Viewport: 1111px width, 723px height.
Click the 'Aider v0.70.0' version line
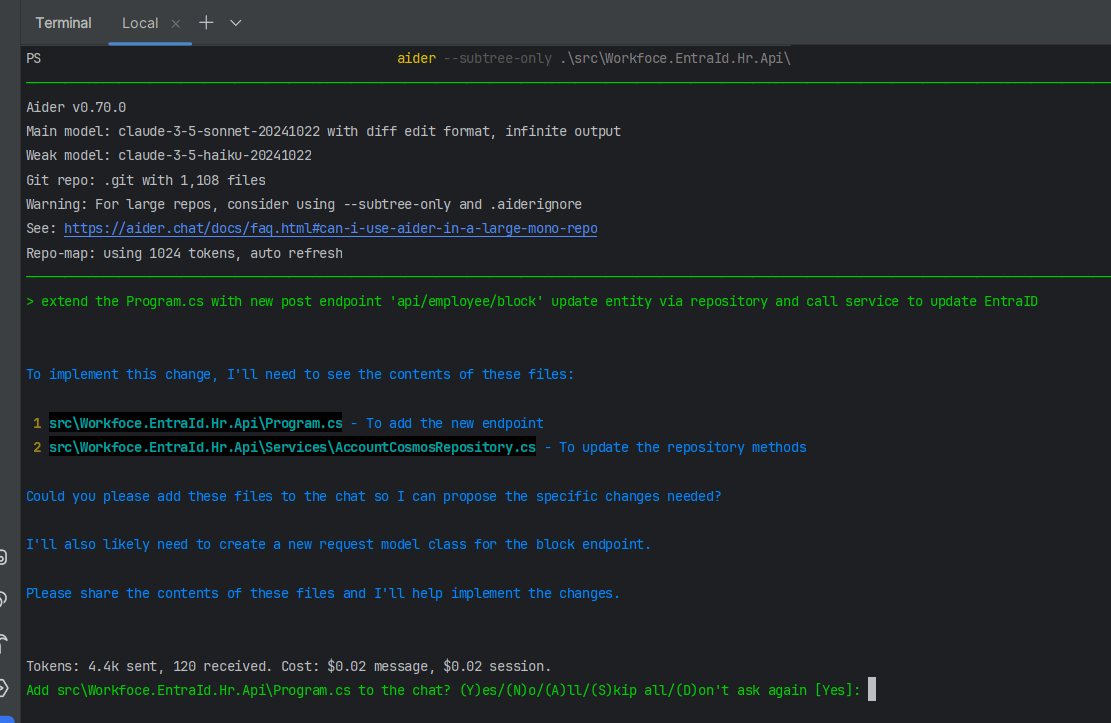point(76,107)
